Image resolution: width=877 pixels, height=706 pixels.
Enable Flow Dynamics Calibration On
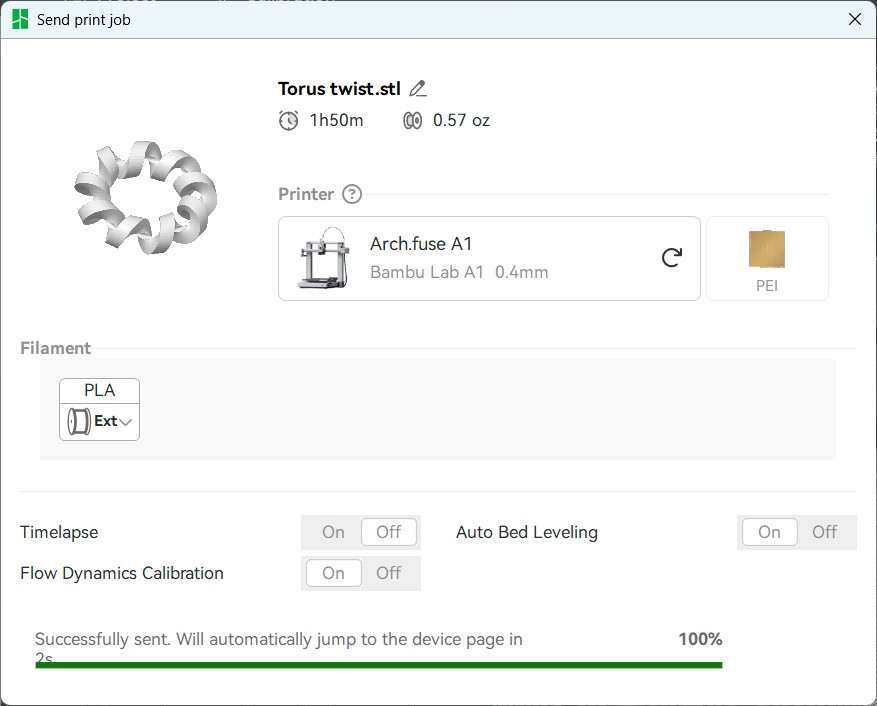click(333, 573)
